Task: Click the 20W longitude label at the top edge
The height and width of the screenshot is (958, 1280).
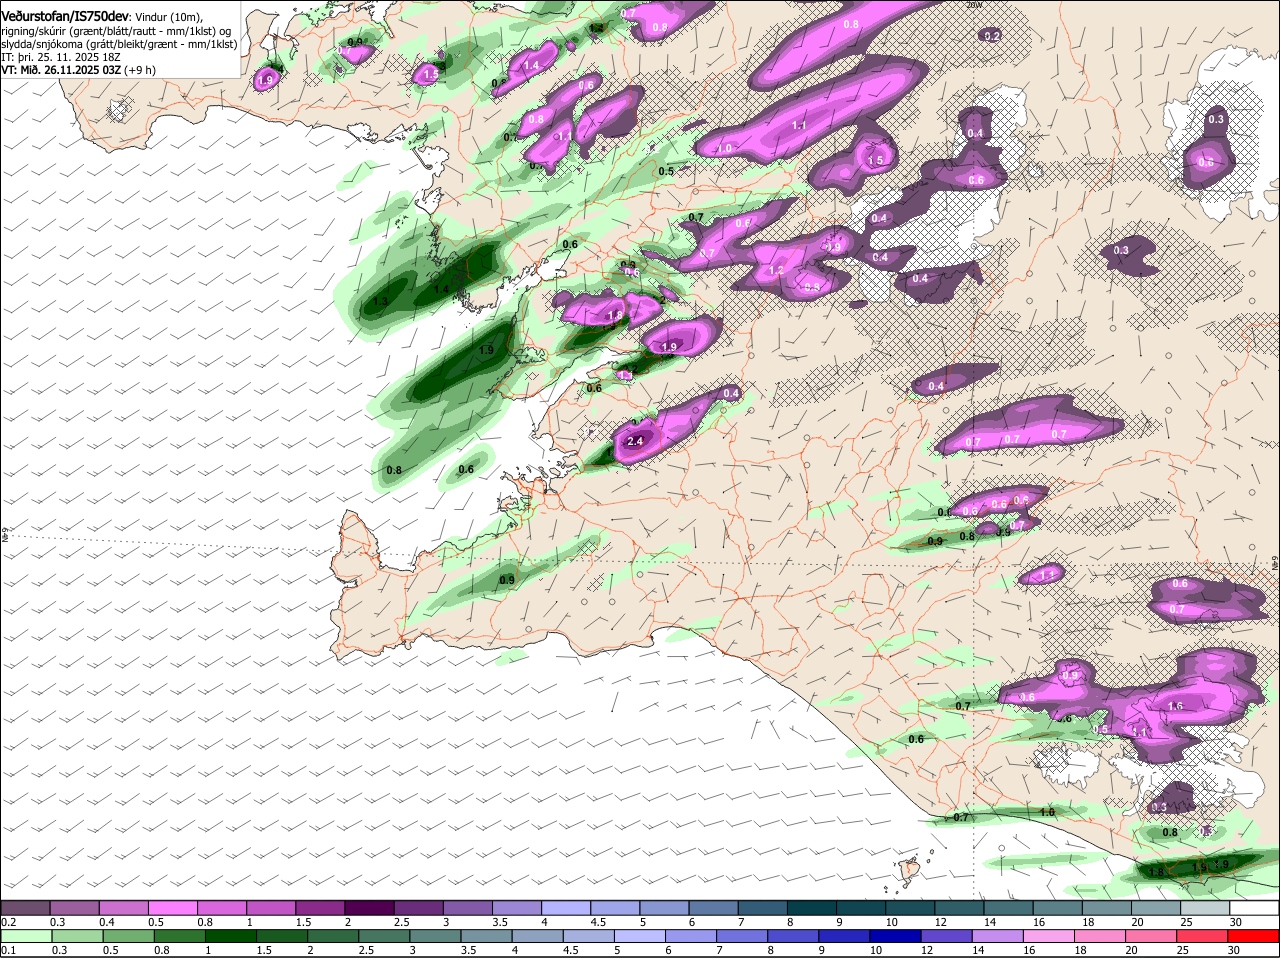Action: [x=975, y=5]
